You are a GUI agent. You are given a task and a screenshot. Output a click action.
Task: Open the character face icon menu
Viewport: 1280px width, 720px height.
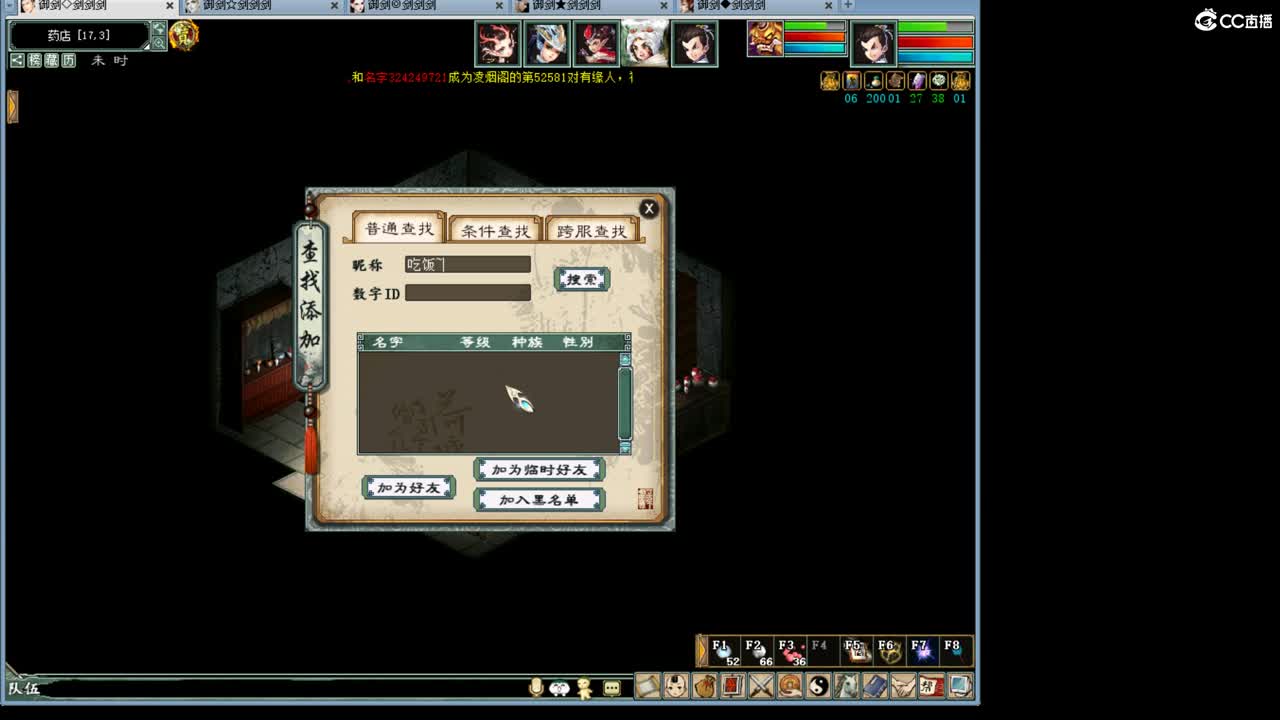(x=677, y=687)
